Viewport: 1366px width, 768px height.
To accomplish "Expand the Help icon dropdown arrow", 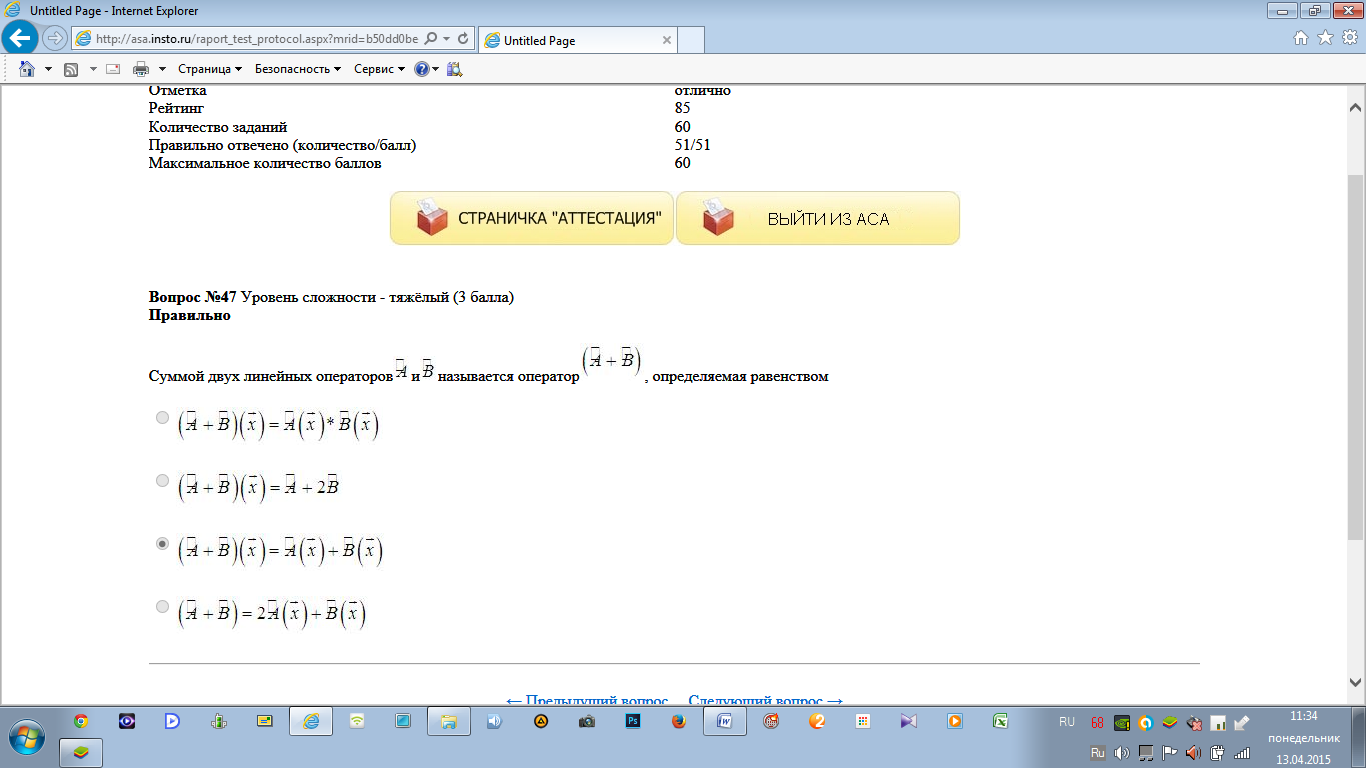I will [x=437, y=69].
